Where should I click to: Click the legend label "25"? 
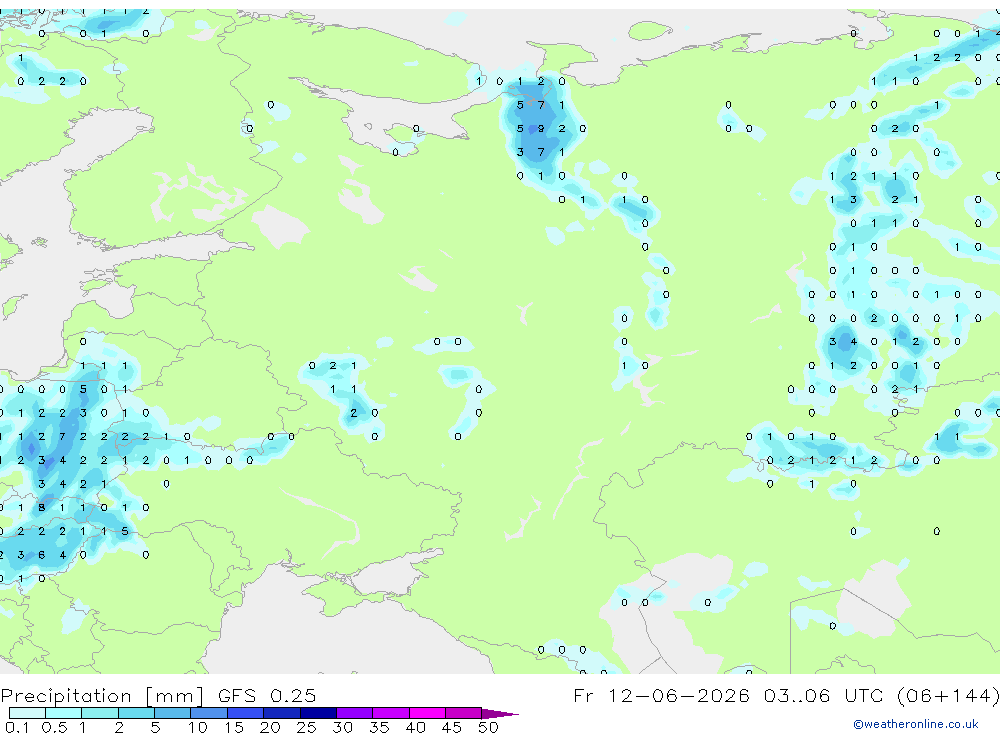point(306,727)
